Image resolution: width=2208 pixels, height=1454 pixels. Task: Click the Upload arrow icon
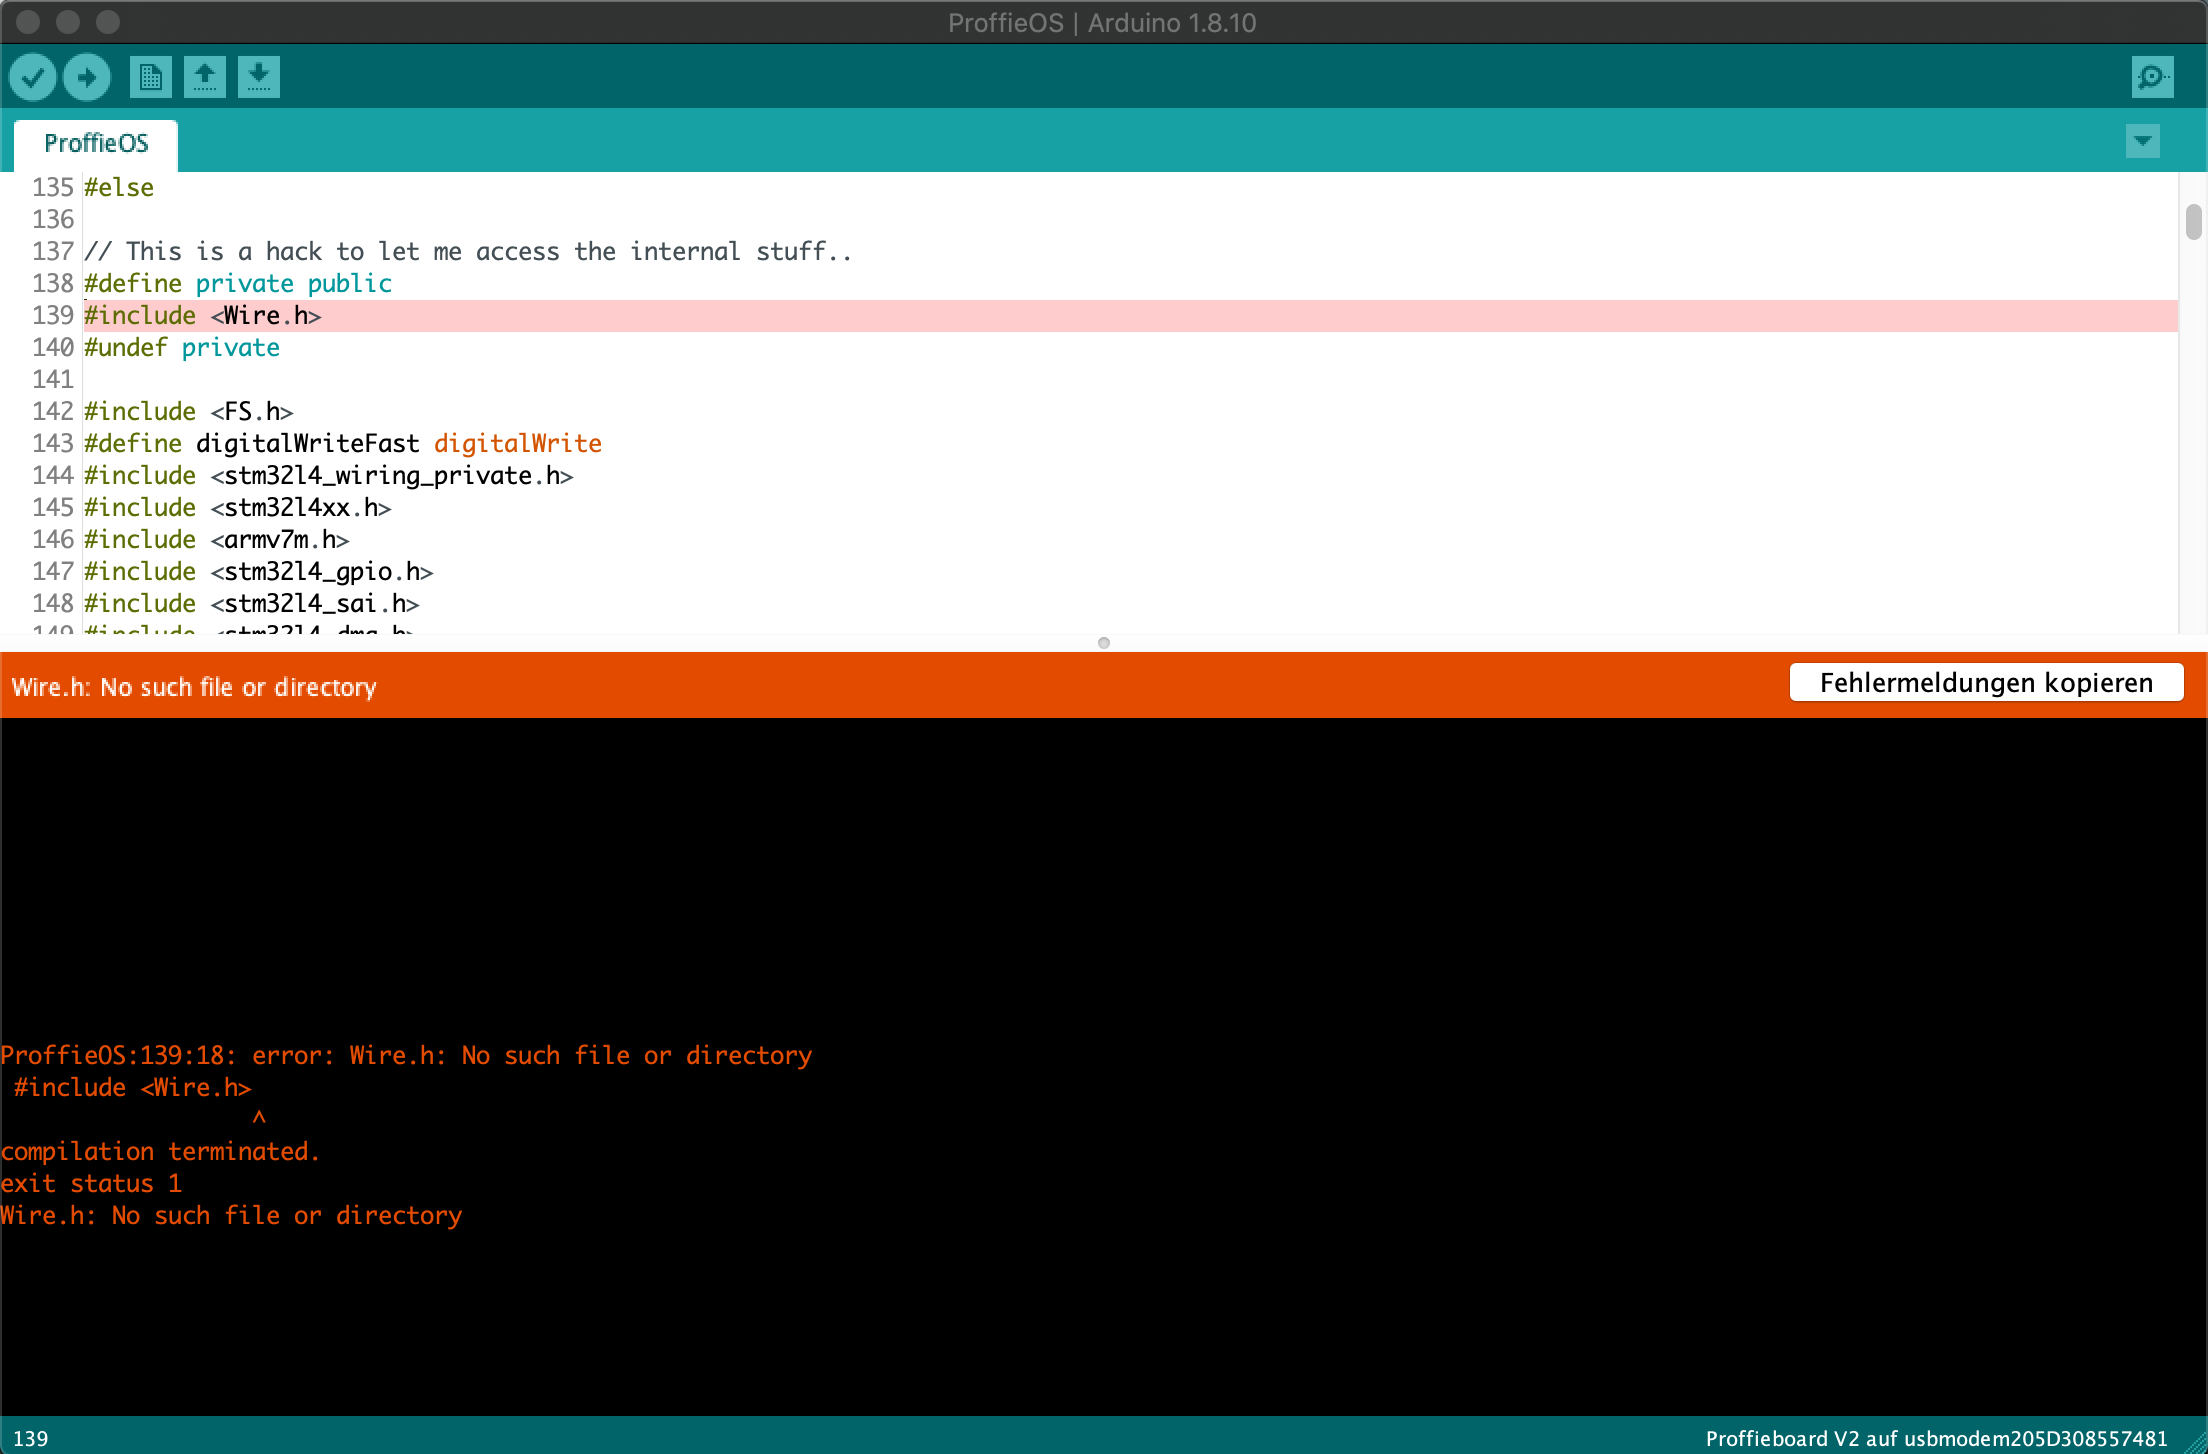(87, 77)
